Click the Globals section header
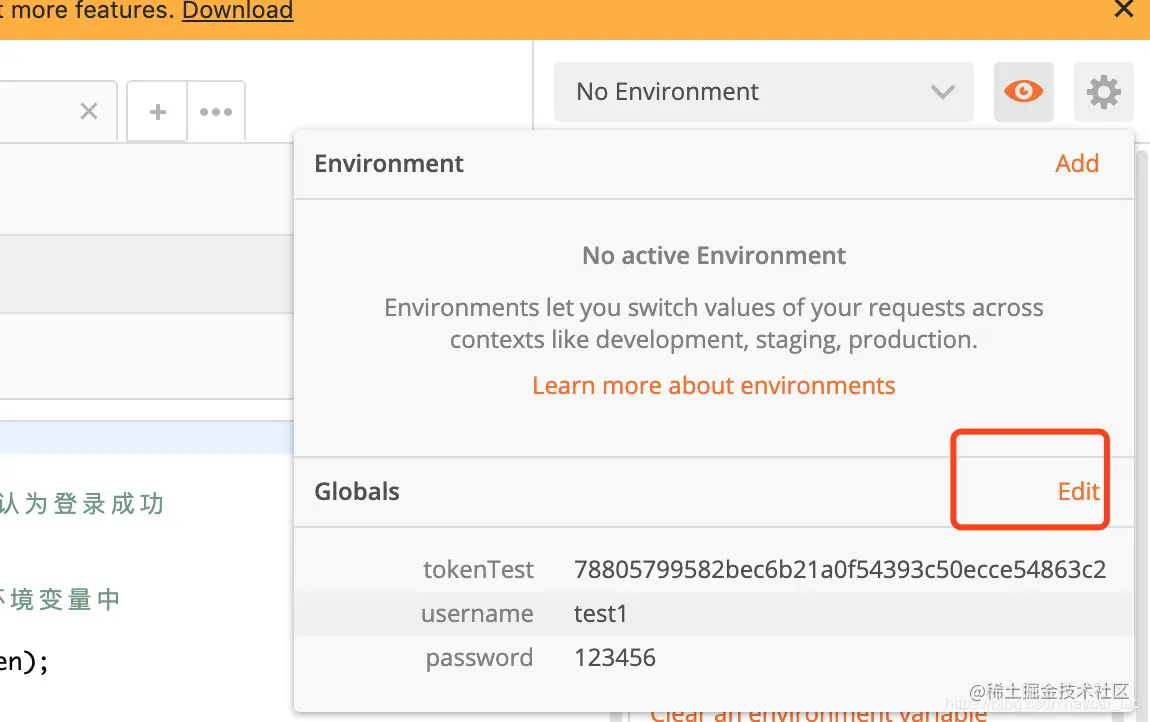This screenshot has width=1150, height=722. (357, 491)
